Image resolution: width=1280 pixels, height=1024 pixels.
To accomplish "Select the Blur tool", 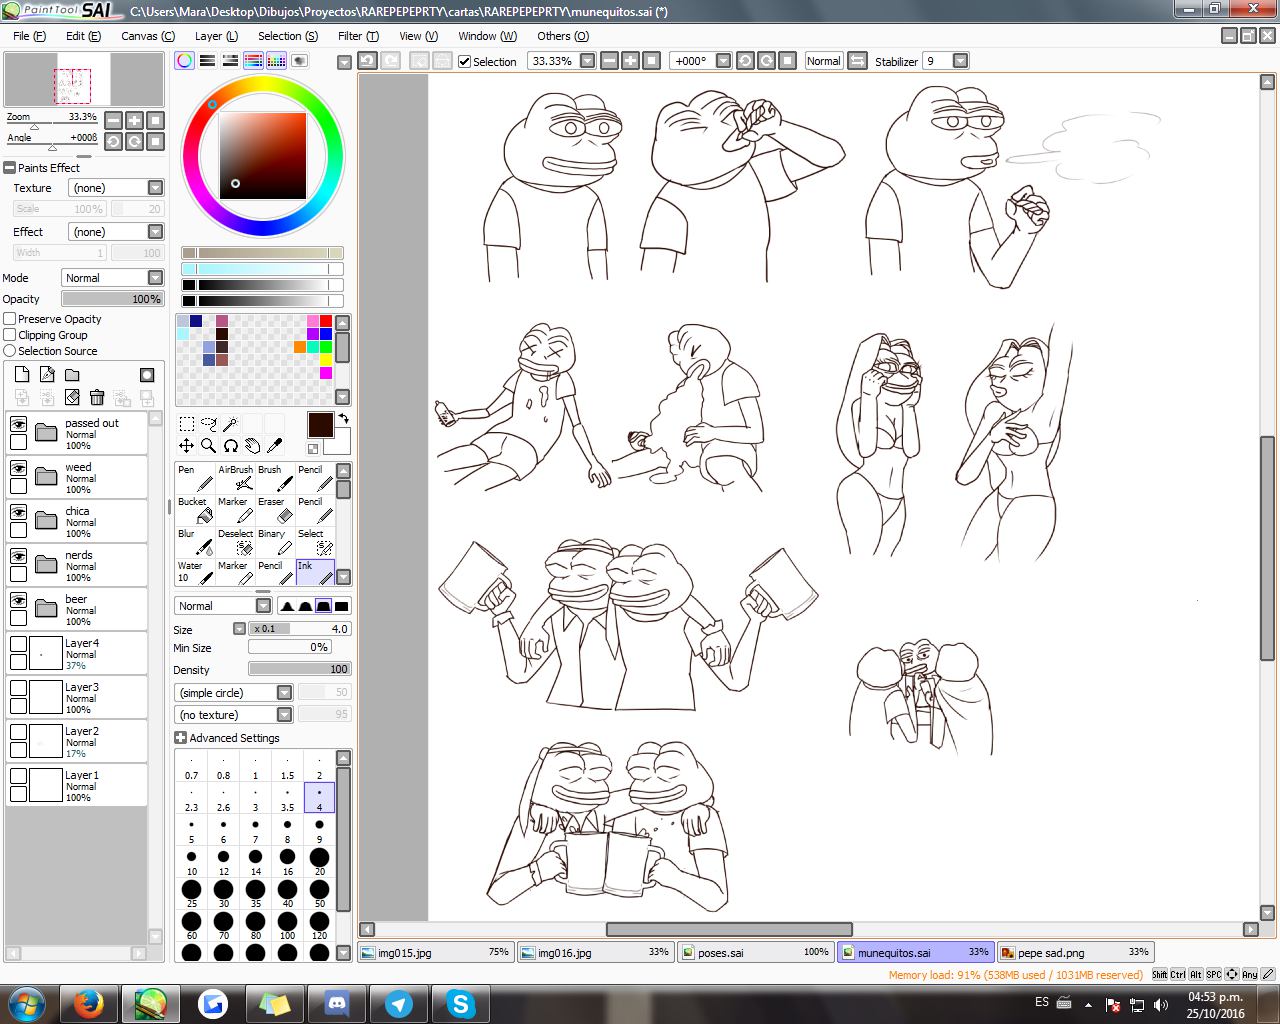I will point(195,542).
